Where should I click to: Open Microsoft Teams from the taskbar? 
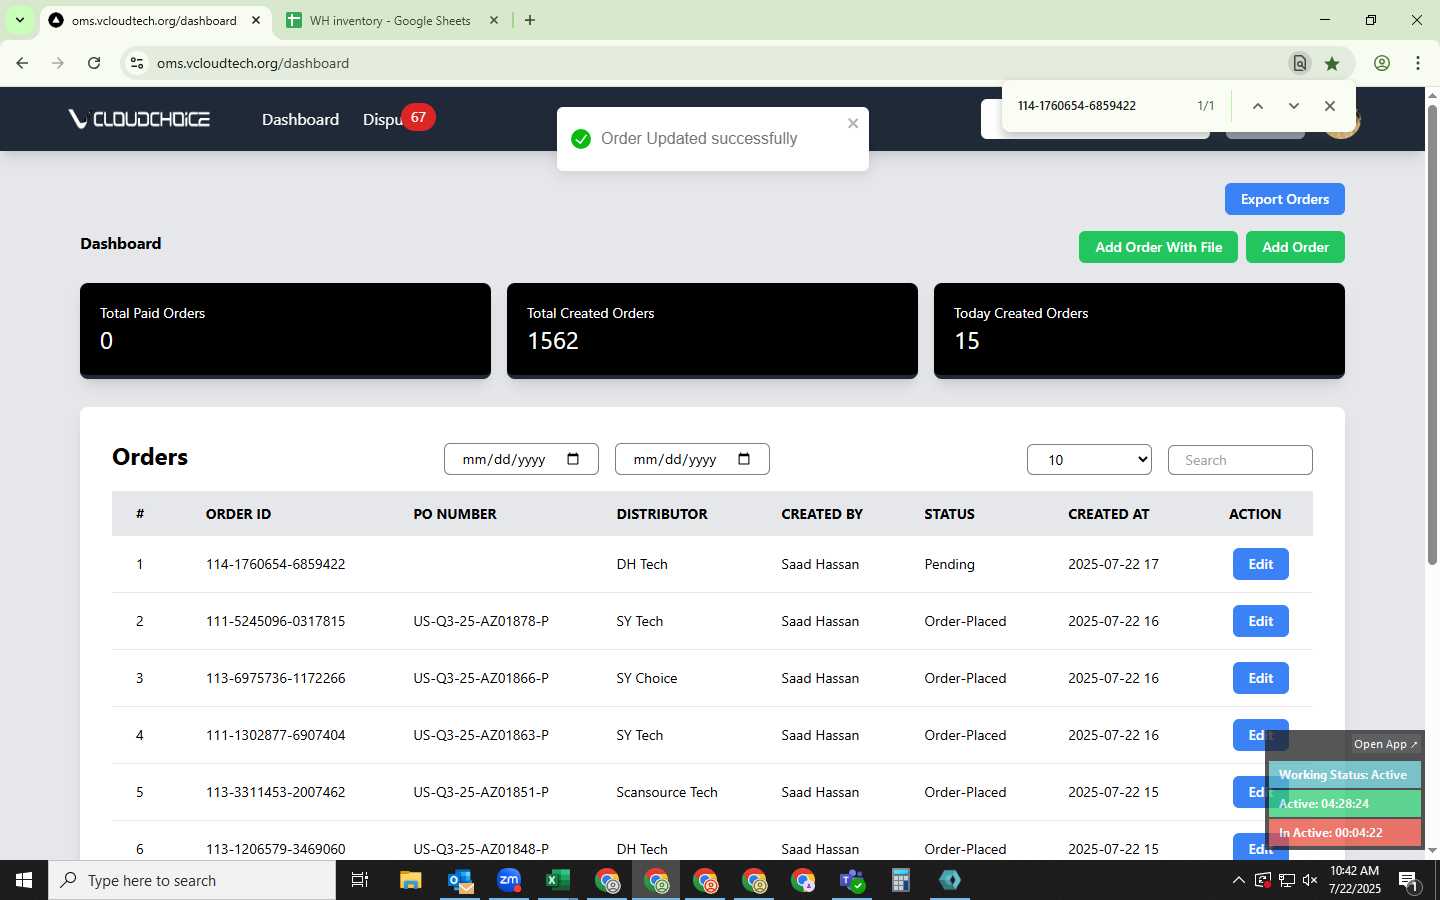tap(852, 880)
